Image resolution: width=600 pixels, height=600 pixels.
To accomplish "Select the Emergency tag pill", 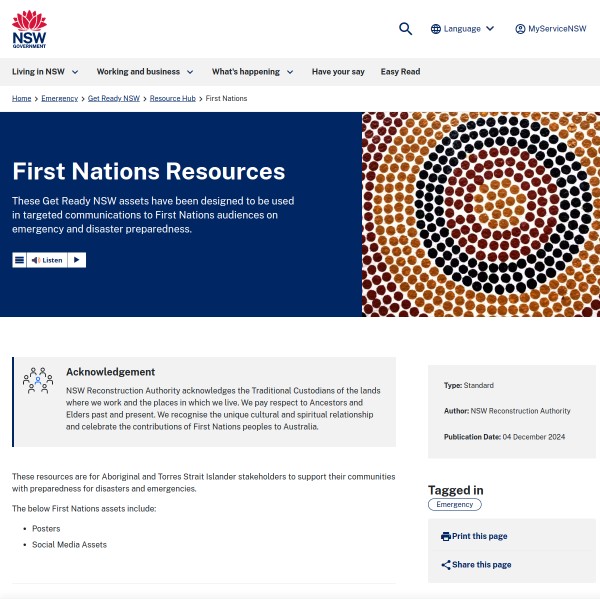I will [454, 505].
